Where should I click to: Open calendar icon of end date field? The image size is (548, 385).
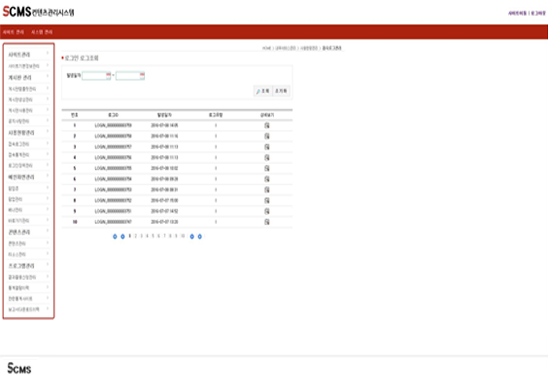tap(142, 75)
